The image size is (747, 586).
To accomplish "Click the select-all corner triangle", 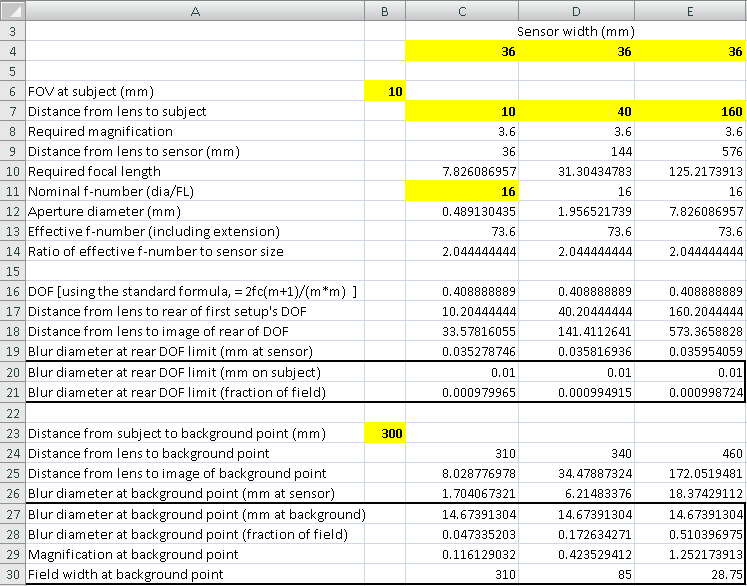I will [x=13, y=11].
